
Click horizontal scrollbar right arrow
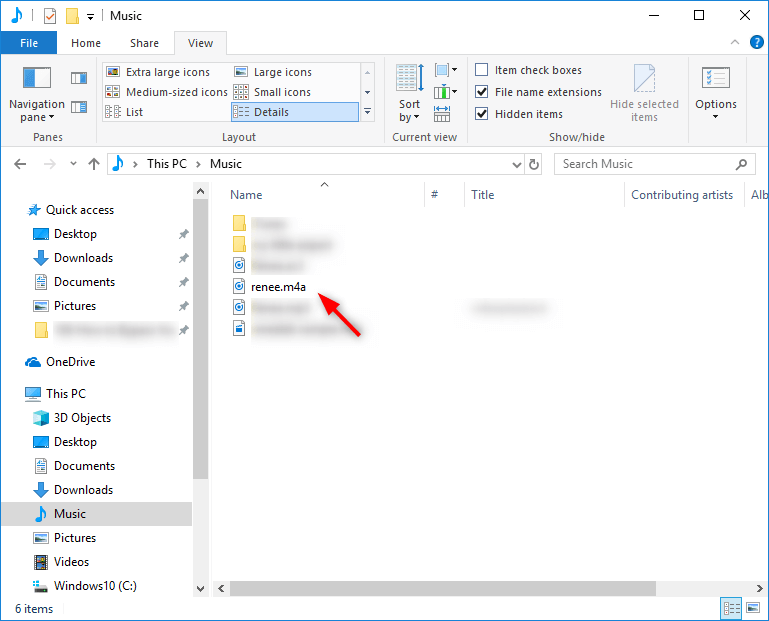(760, 588)
